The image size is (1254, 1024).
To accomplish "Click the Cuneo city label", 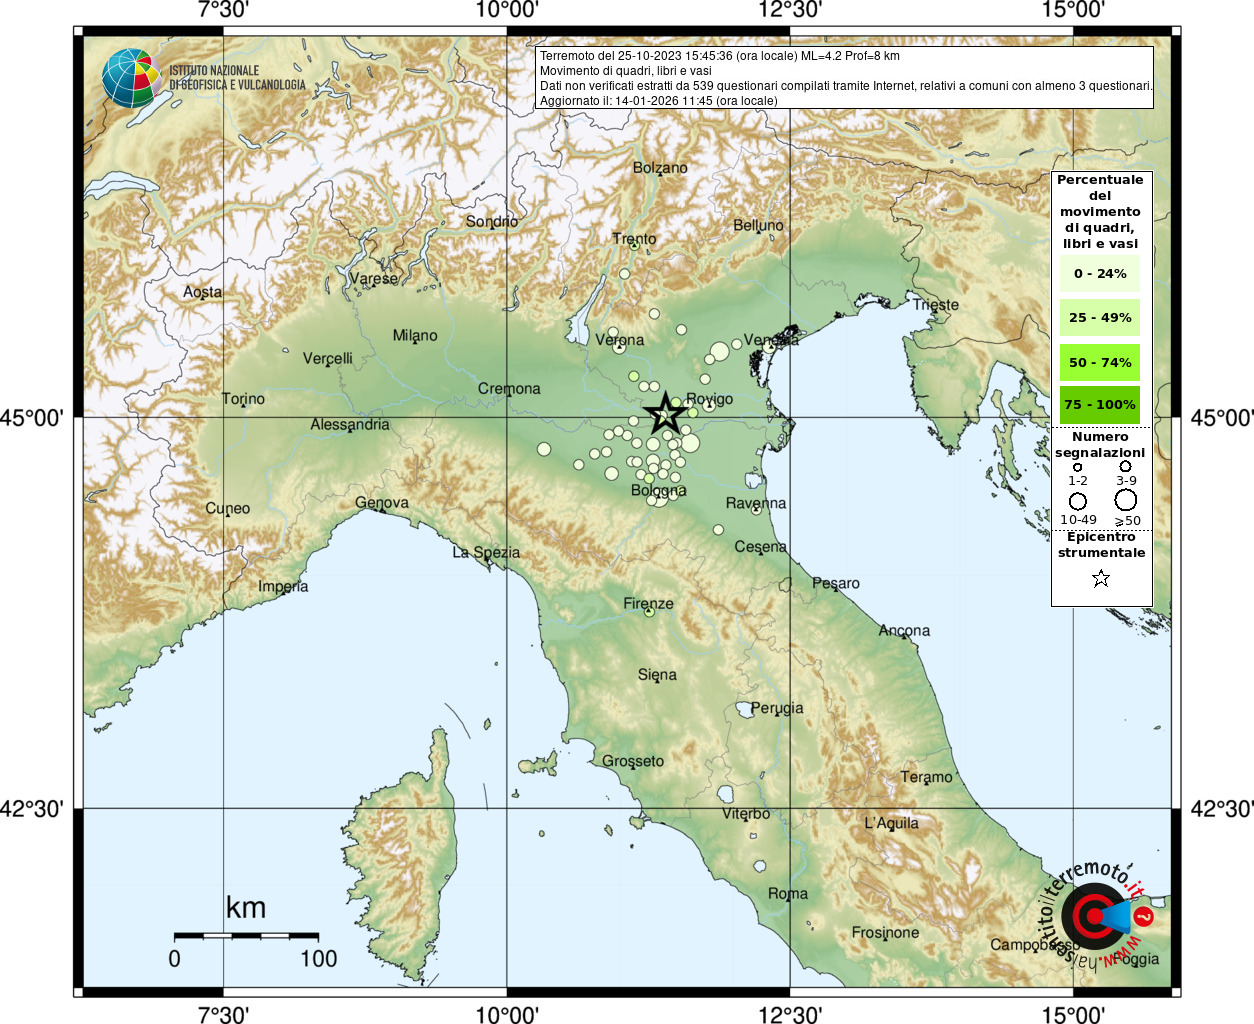I will 228,508.
